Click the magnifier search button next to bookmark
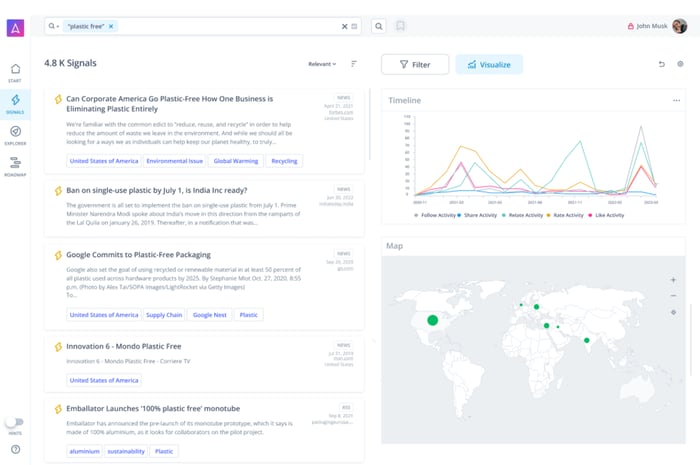Screen dimensions: 700x465 point(379,26)
